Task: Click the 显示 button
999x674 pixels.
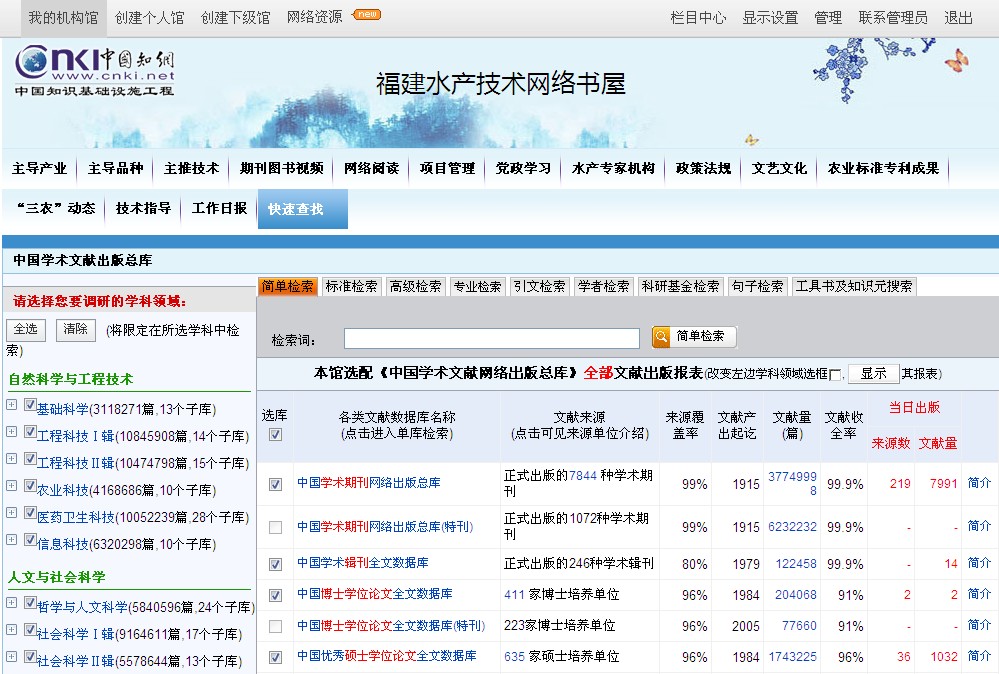Action: (873, 373)
